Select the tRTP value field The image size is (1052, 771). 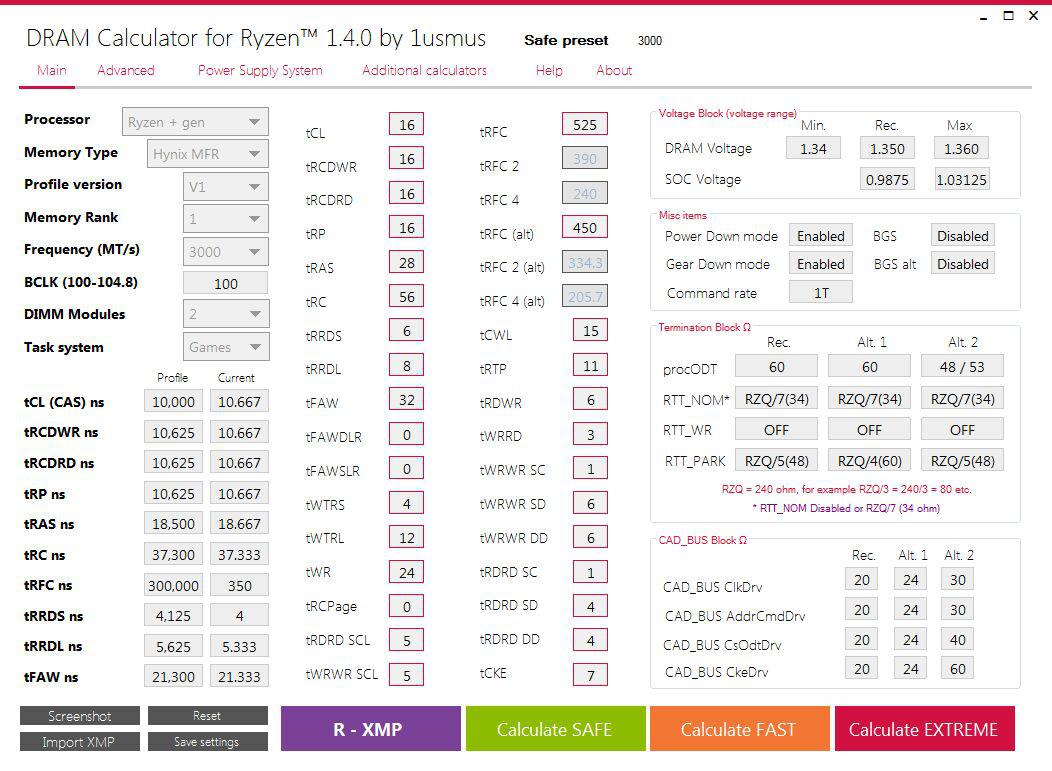[590, 366]
